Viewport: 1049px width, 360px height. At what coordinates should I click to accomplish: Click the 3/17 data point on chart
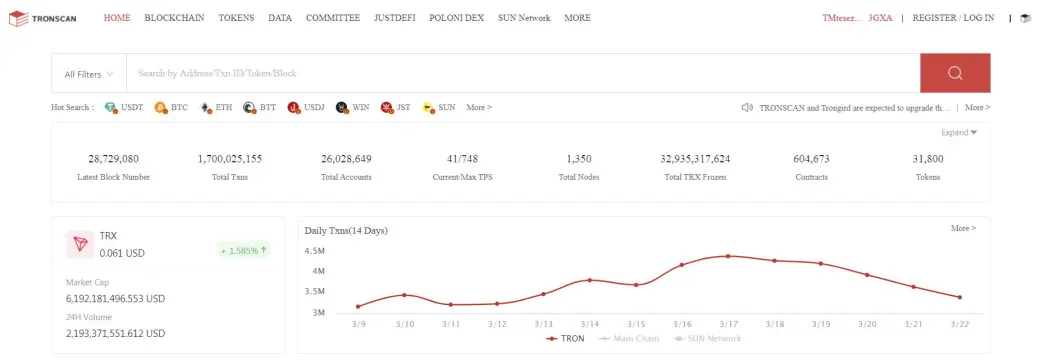pyautogui.click(x=728, y=256)
